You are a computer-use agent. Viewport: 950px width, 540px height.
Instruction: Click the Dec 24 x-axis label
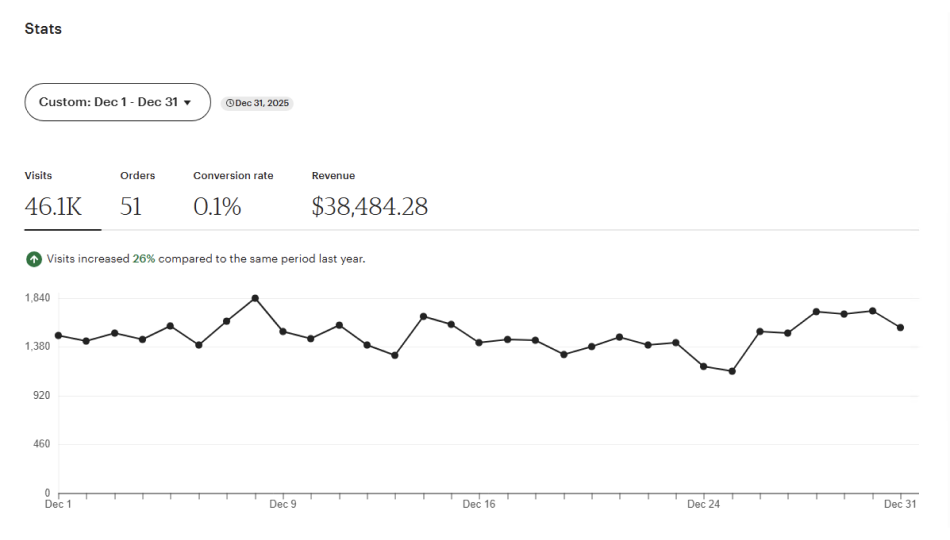(x=703, y=505)
